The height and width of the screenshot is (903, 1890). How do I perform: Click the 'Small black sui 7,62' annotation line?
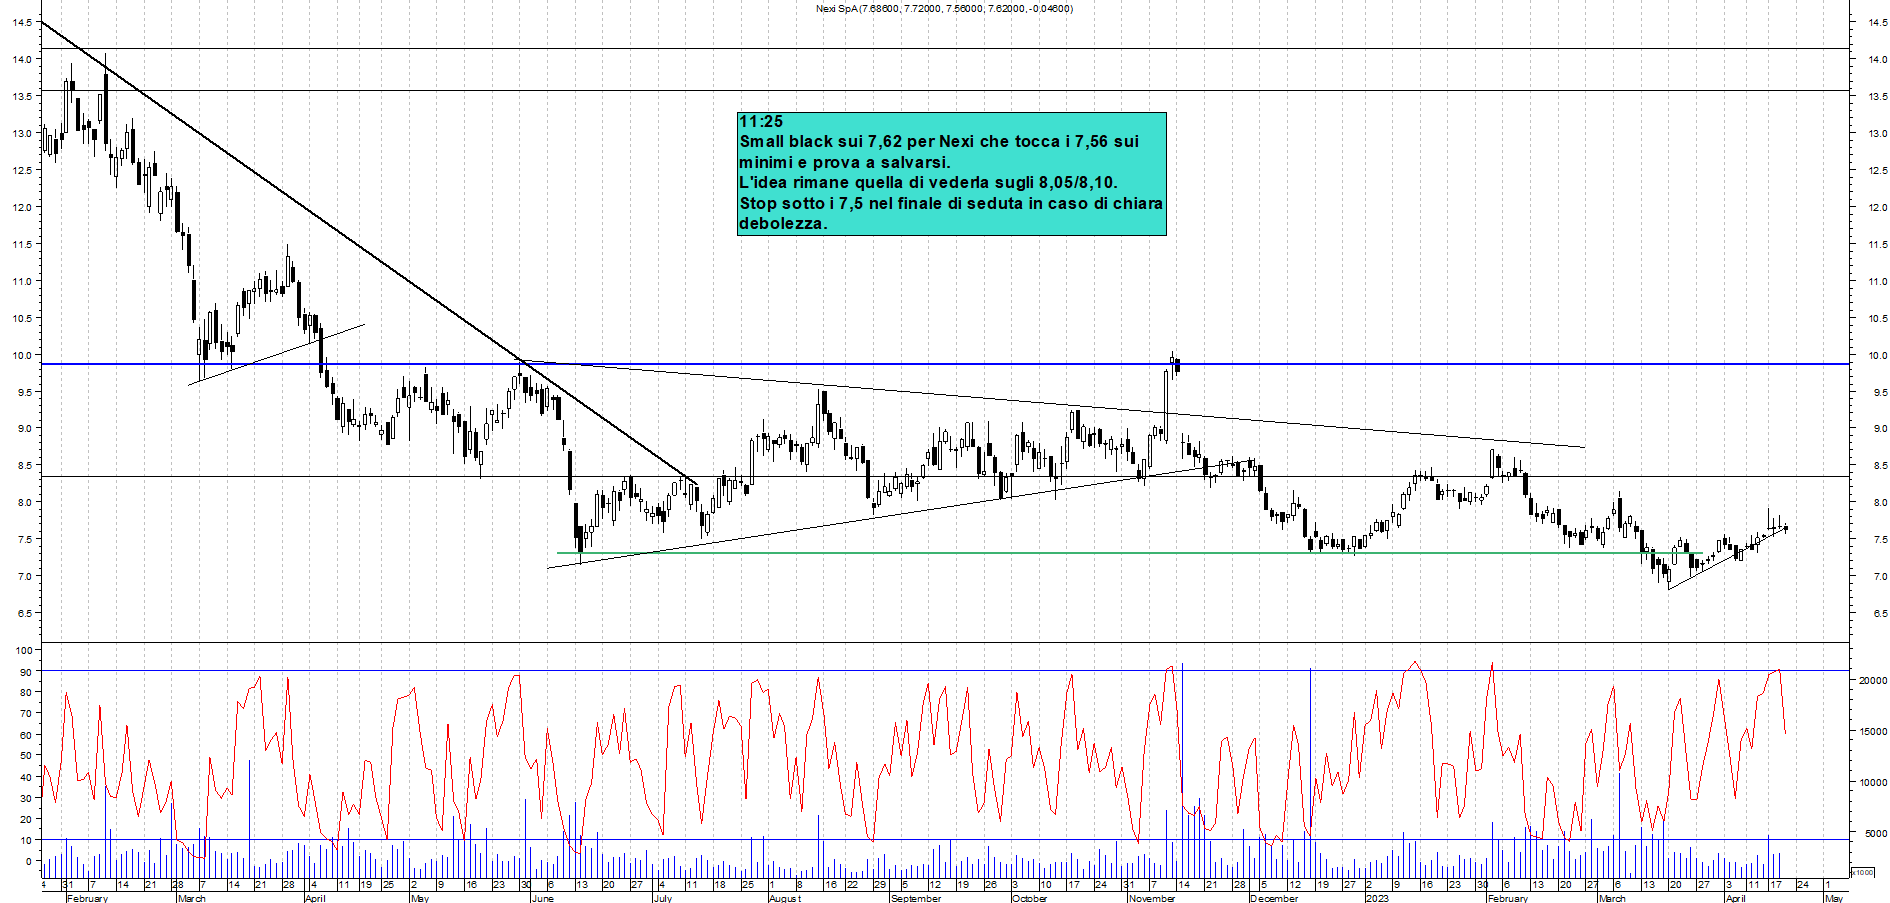click(x=939, y=142)
